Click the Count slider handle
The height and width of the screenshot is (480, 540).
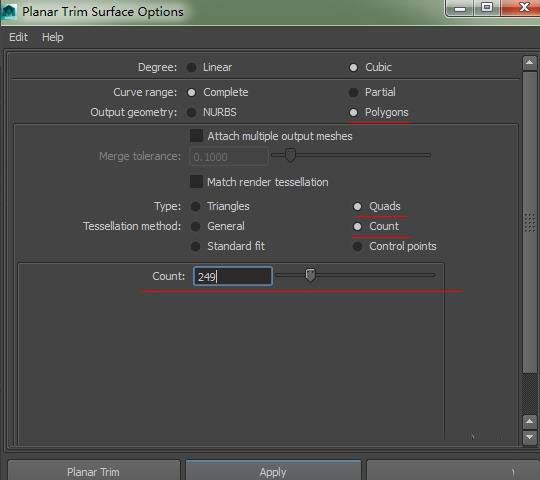click(310, 275)
